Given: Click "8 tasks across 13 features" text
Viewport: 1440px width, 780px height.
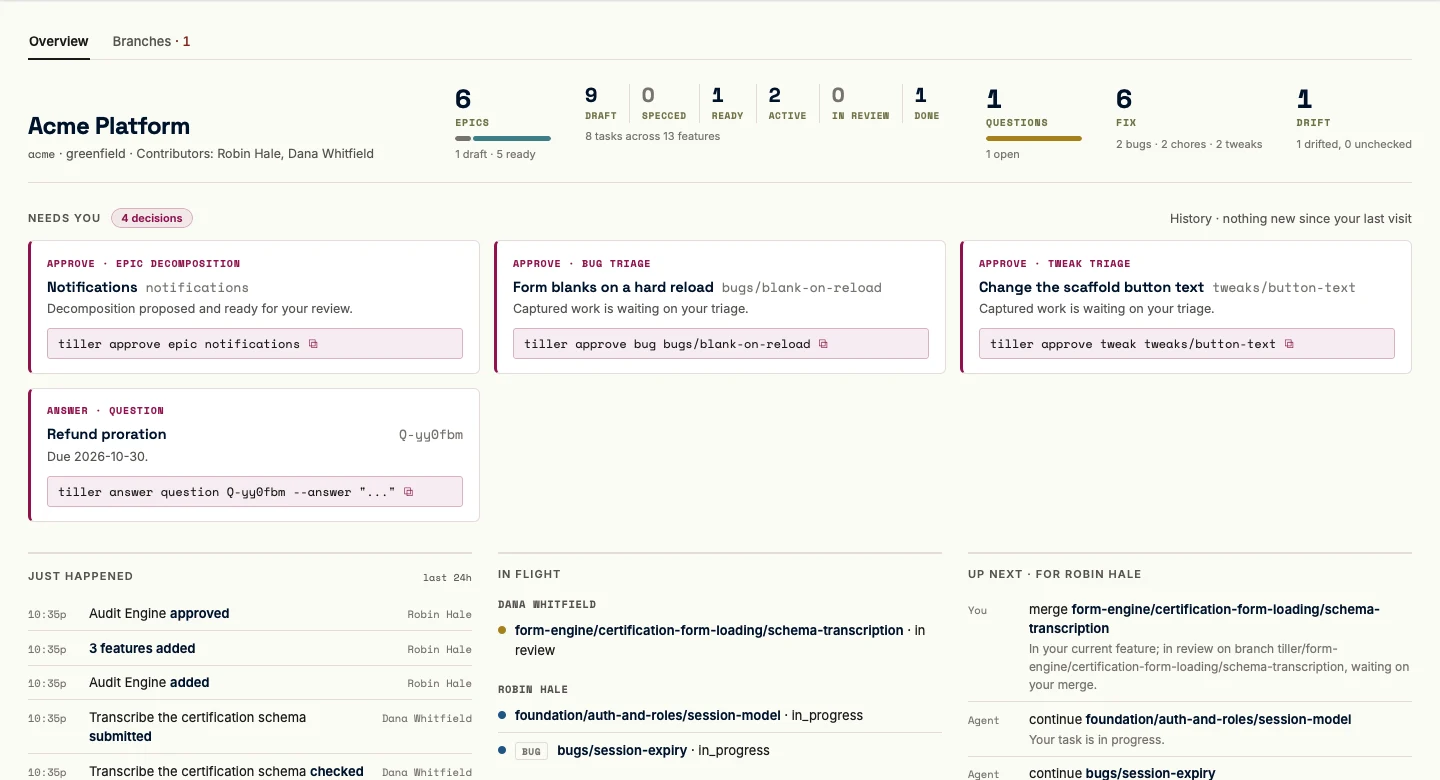Looking at the screenshot, I should point(653,136).
